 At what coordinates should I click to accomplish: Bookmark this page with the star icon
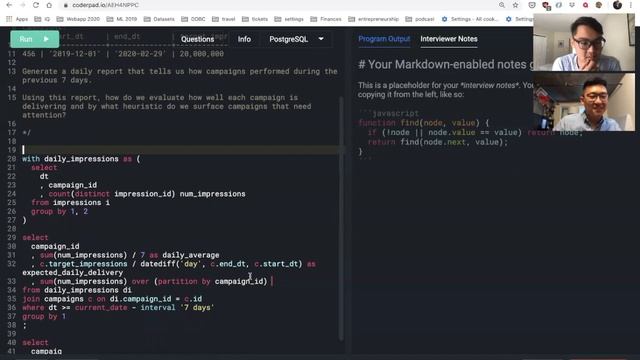(516, 5)
